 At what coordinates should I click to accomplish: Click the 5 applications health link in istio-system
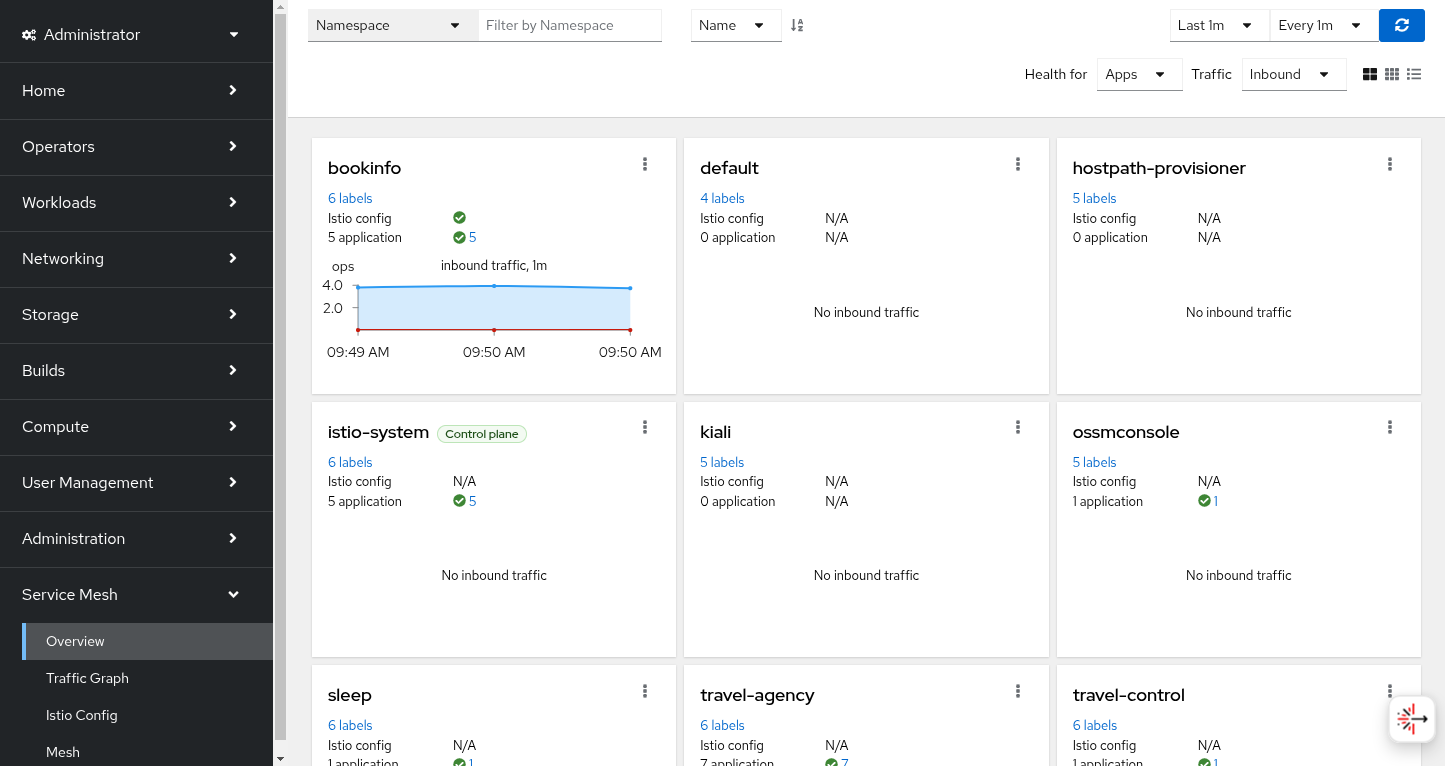472,501
